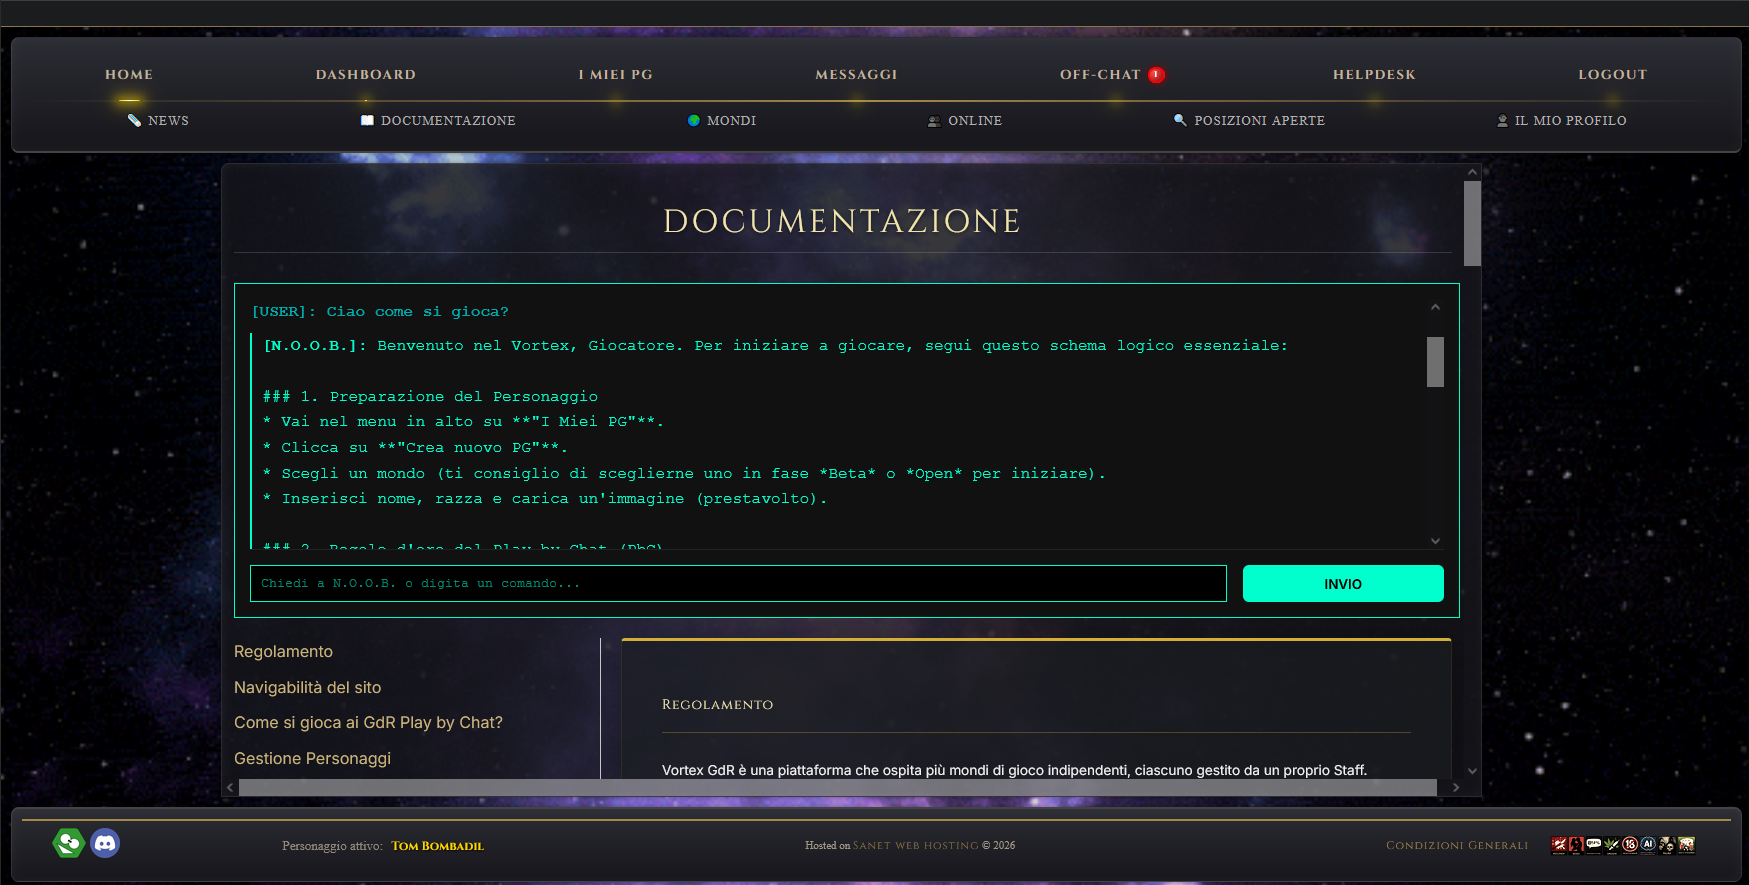
Task: Click the weapons content rating badge
Action: coord(1559,845)
